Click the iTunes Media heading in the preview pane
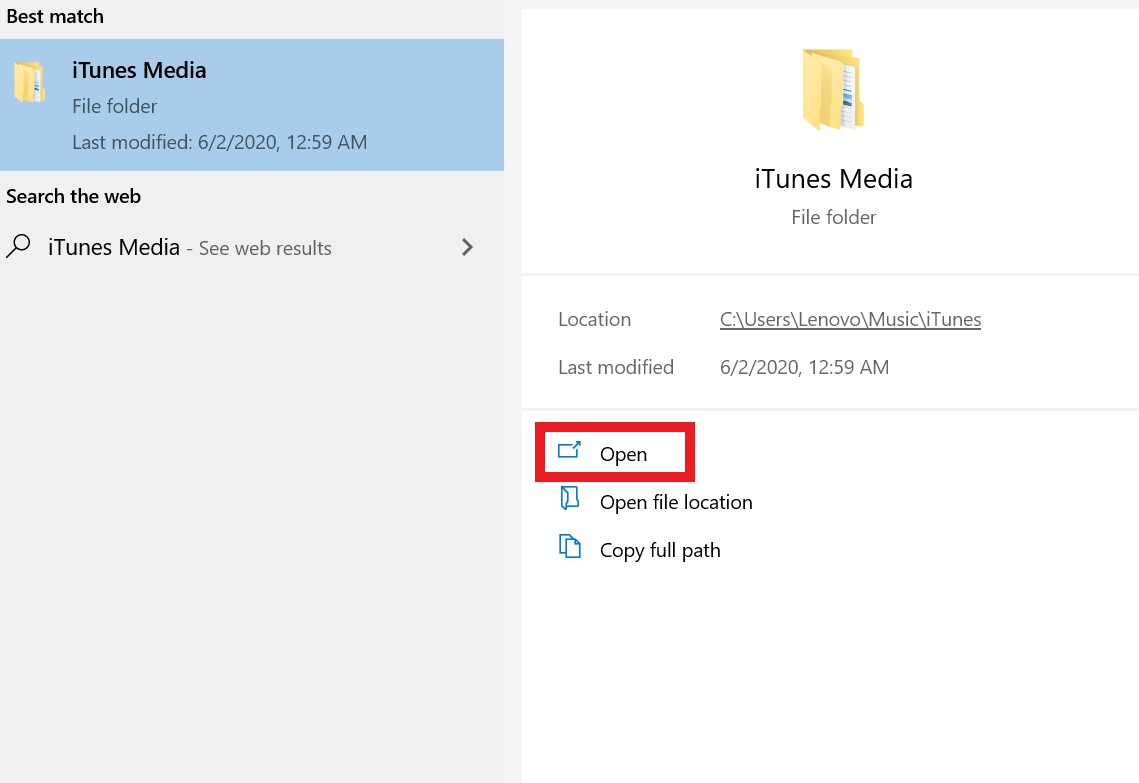Viewport: 1139px width, 783px height. point(833,179)
